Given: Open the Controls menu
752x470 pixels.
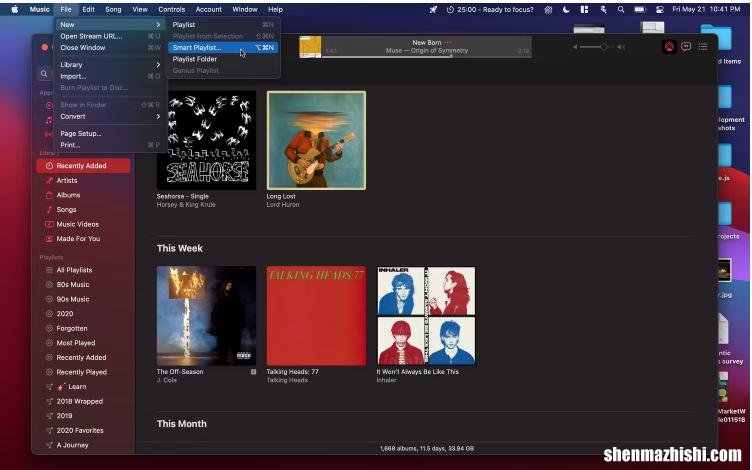Looking at the screenshot, I should [x=172, y=9].
